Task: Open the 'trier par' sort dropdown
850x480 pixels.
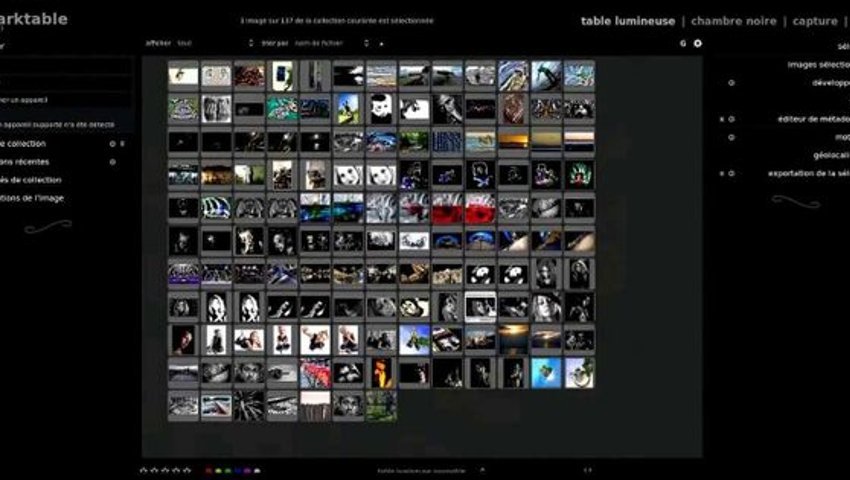Action: [x=332, y=43]
